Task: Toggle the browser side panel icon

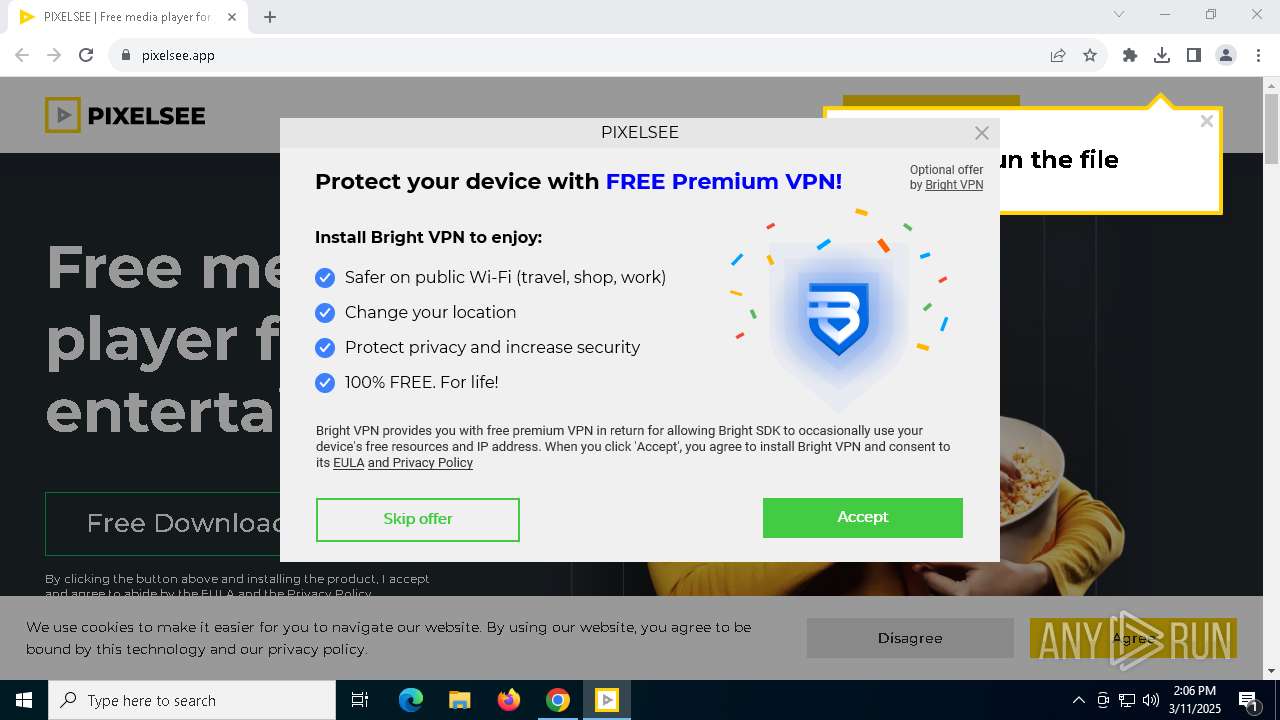Action: click(1193, 56)
